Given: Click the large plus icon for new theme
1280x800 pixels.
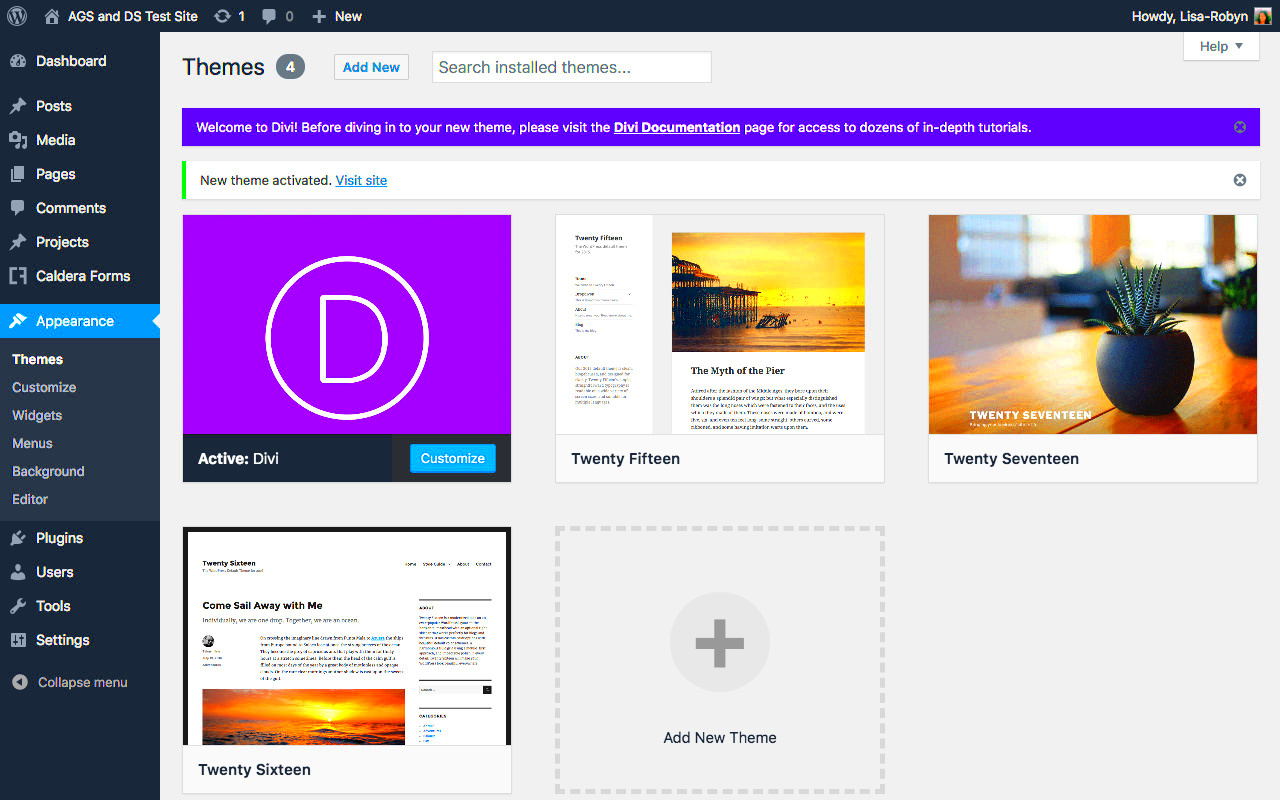Looking at the screenshot, I should coord(720,643).
